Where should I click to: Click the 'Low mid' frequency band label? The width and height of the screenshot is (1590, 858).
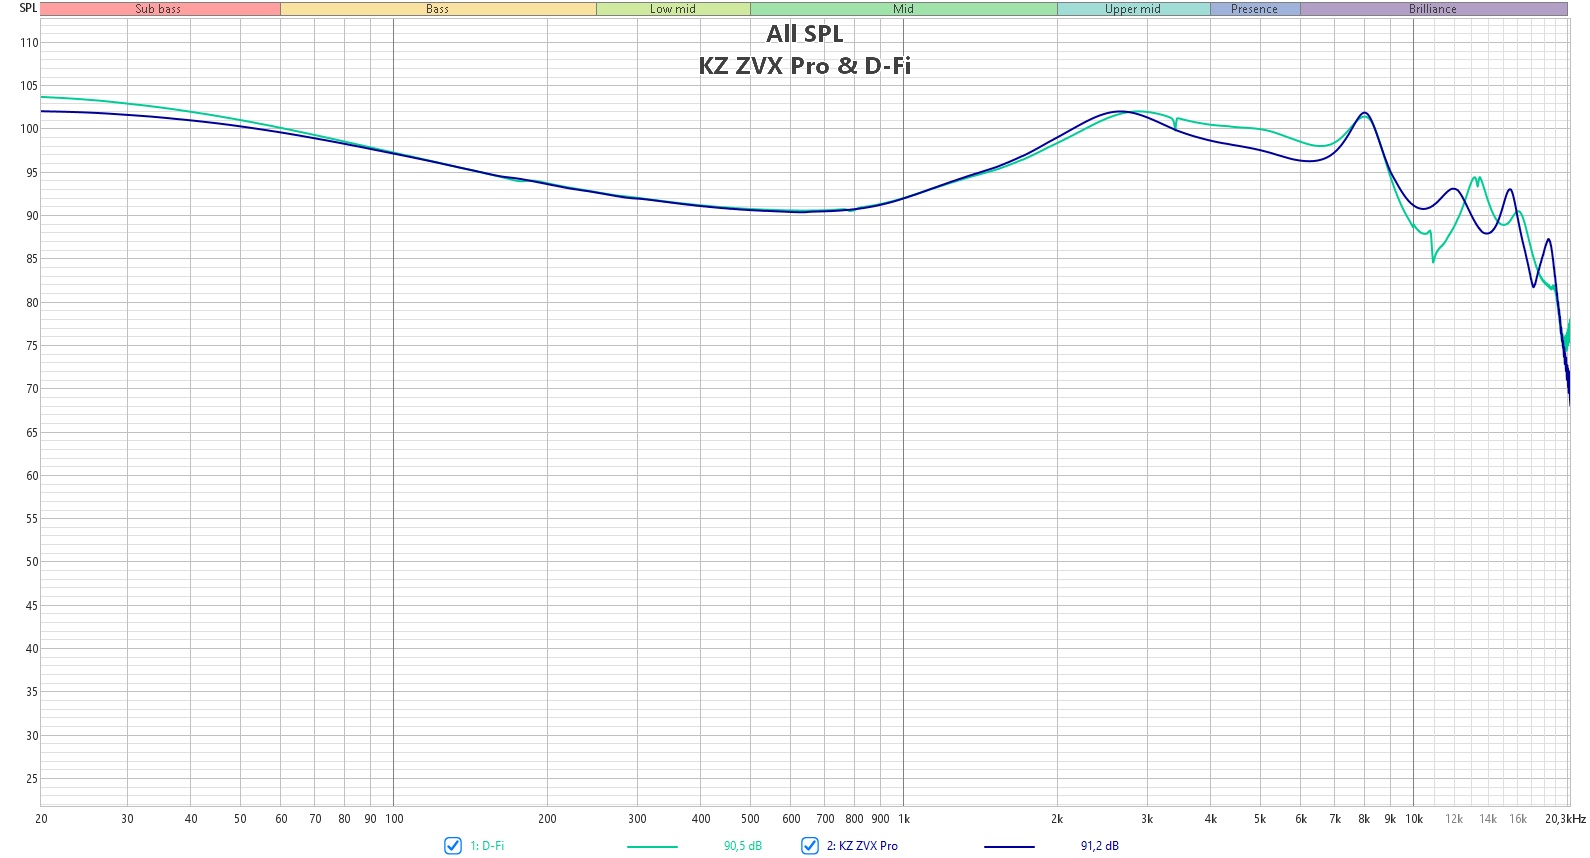673,9
